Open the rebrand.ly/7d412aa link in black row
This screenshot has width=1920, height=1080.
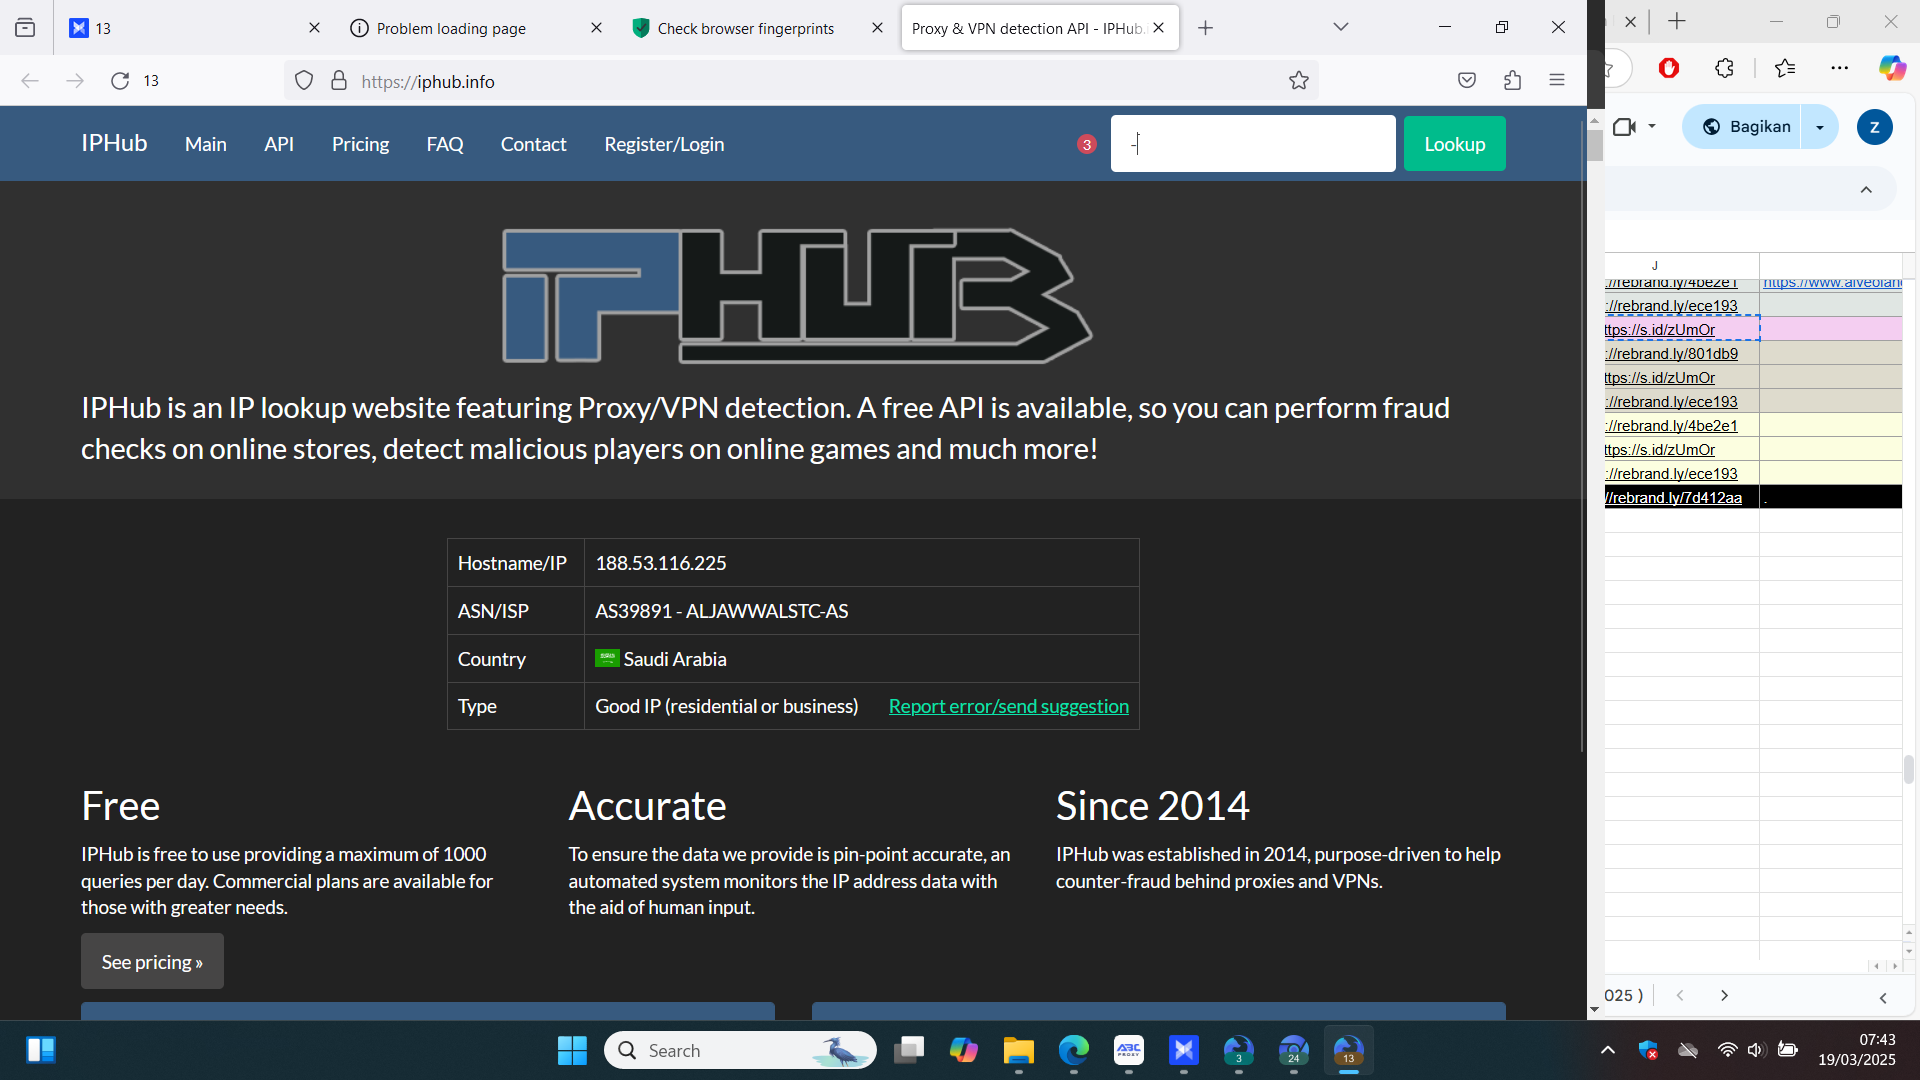[x=1675, y=498]
